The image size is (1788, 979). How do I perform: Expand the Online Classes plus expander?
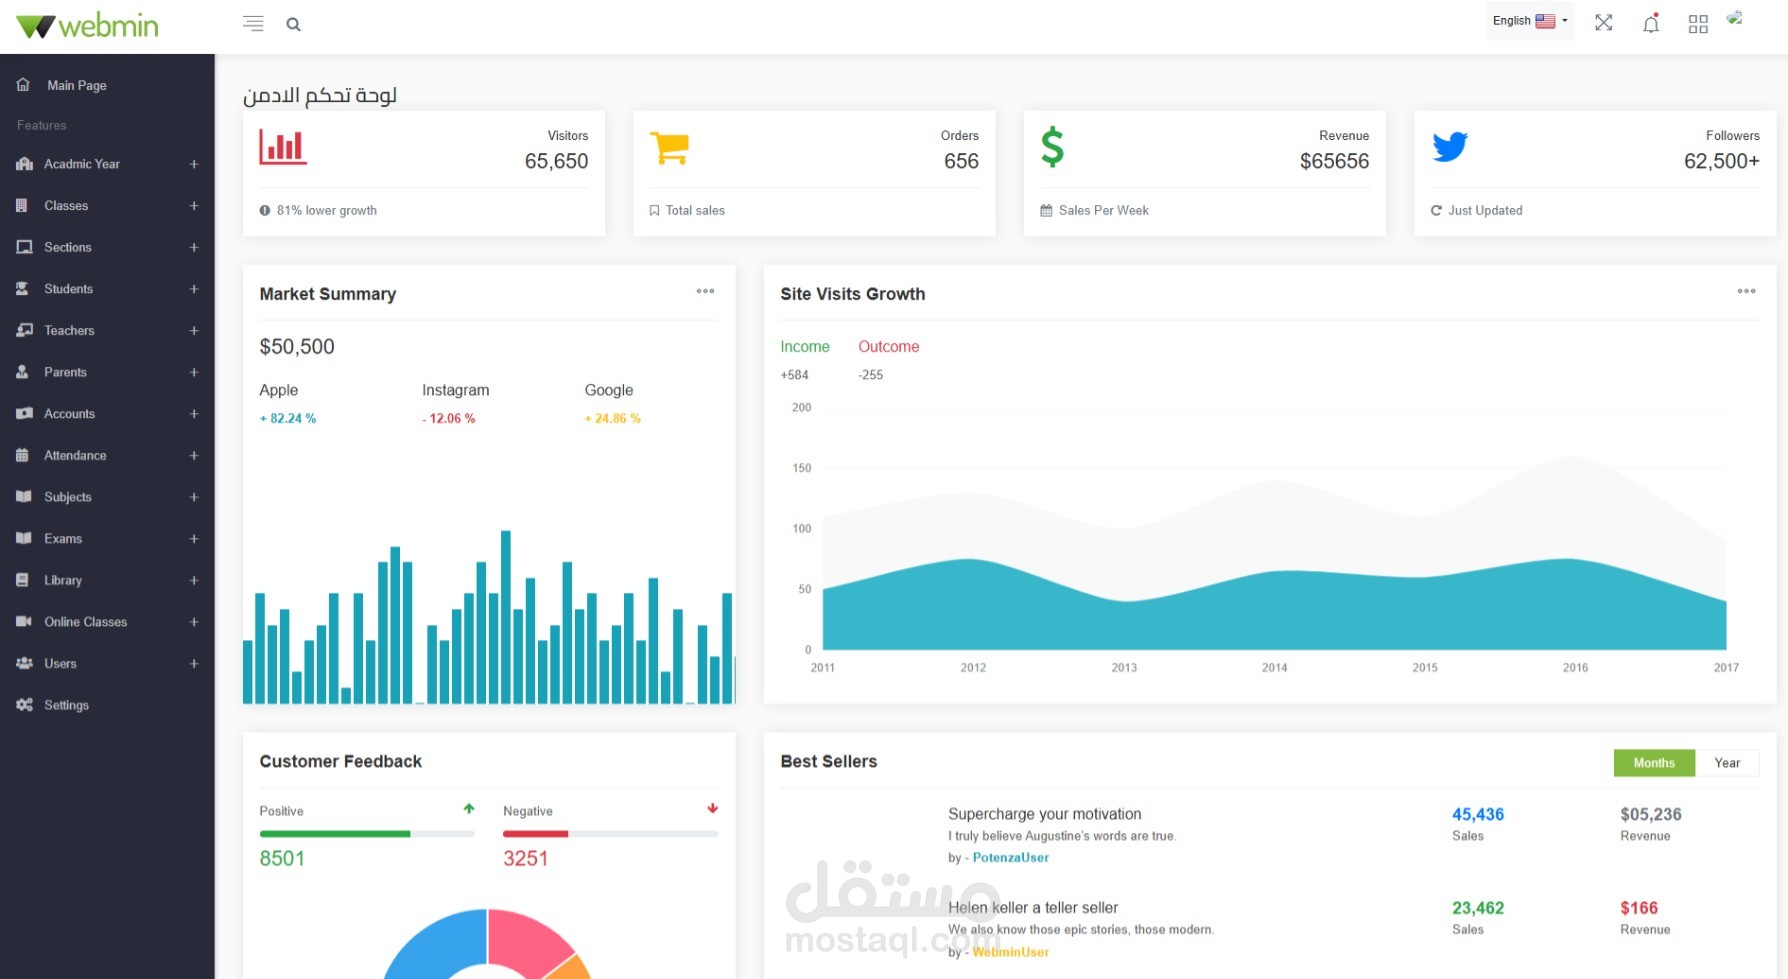(194, 622)
